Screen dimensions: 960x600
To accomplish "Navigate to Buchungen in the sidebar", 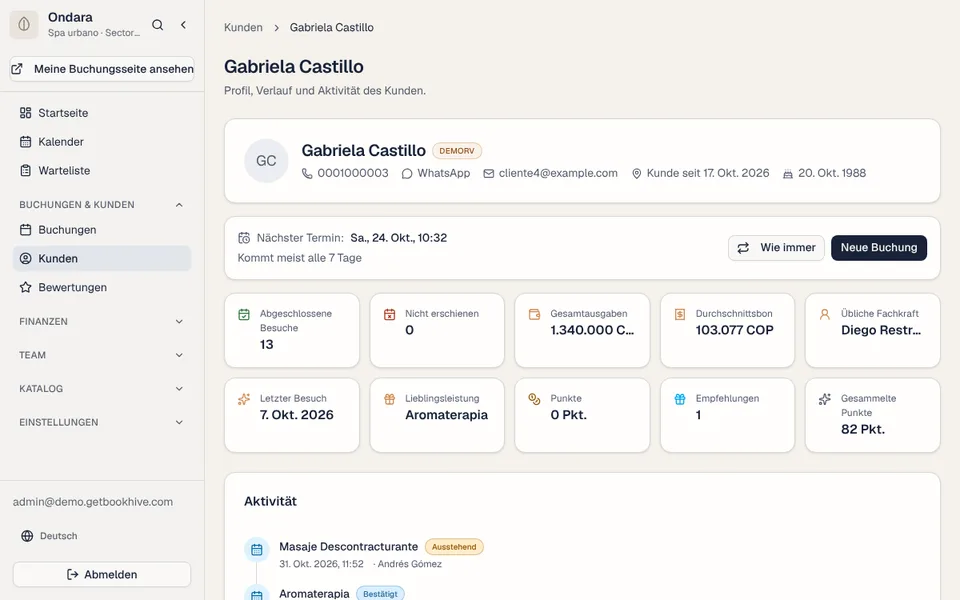I will tap(102, 230).
